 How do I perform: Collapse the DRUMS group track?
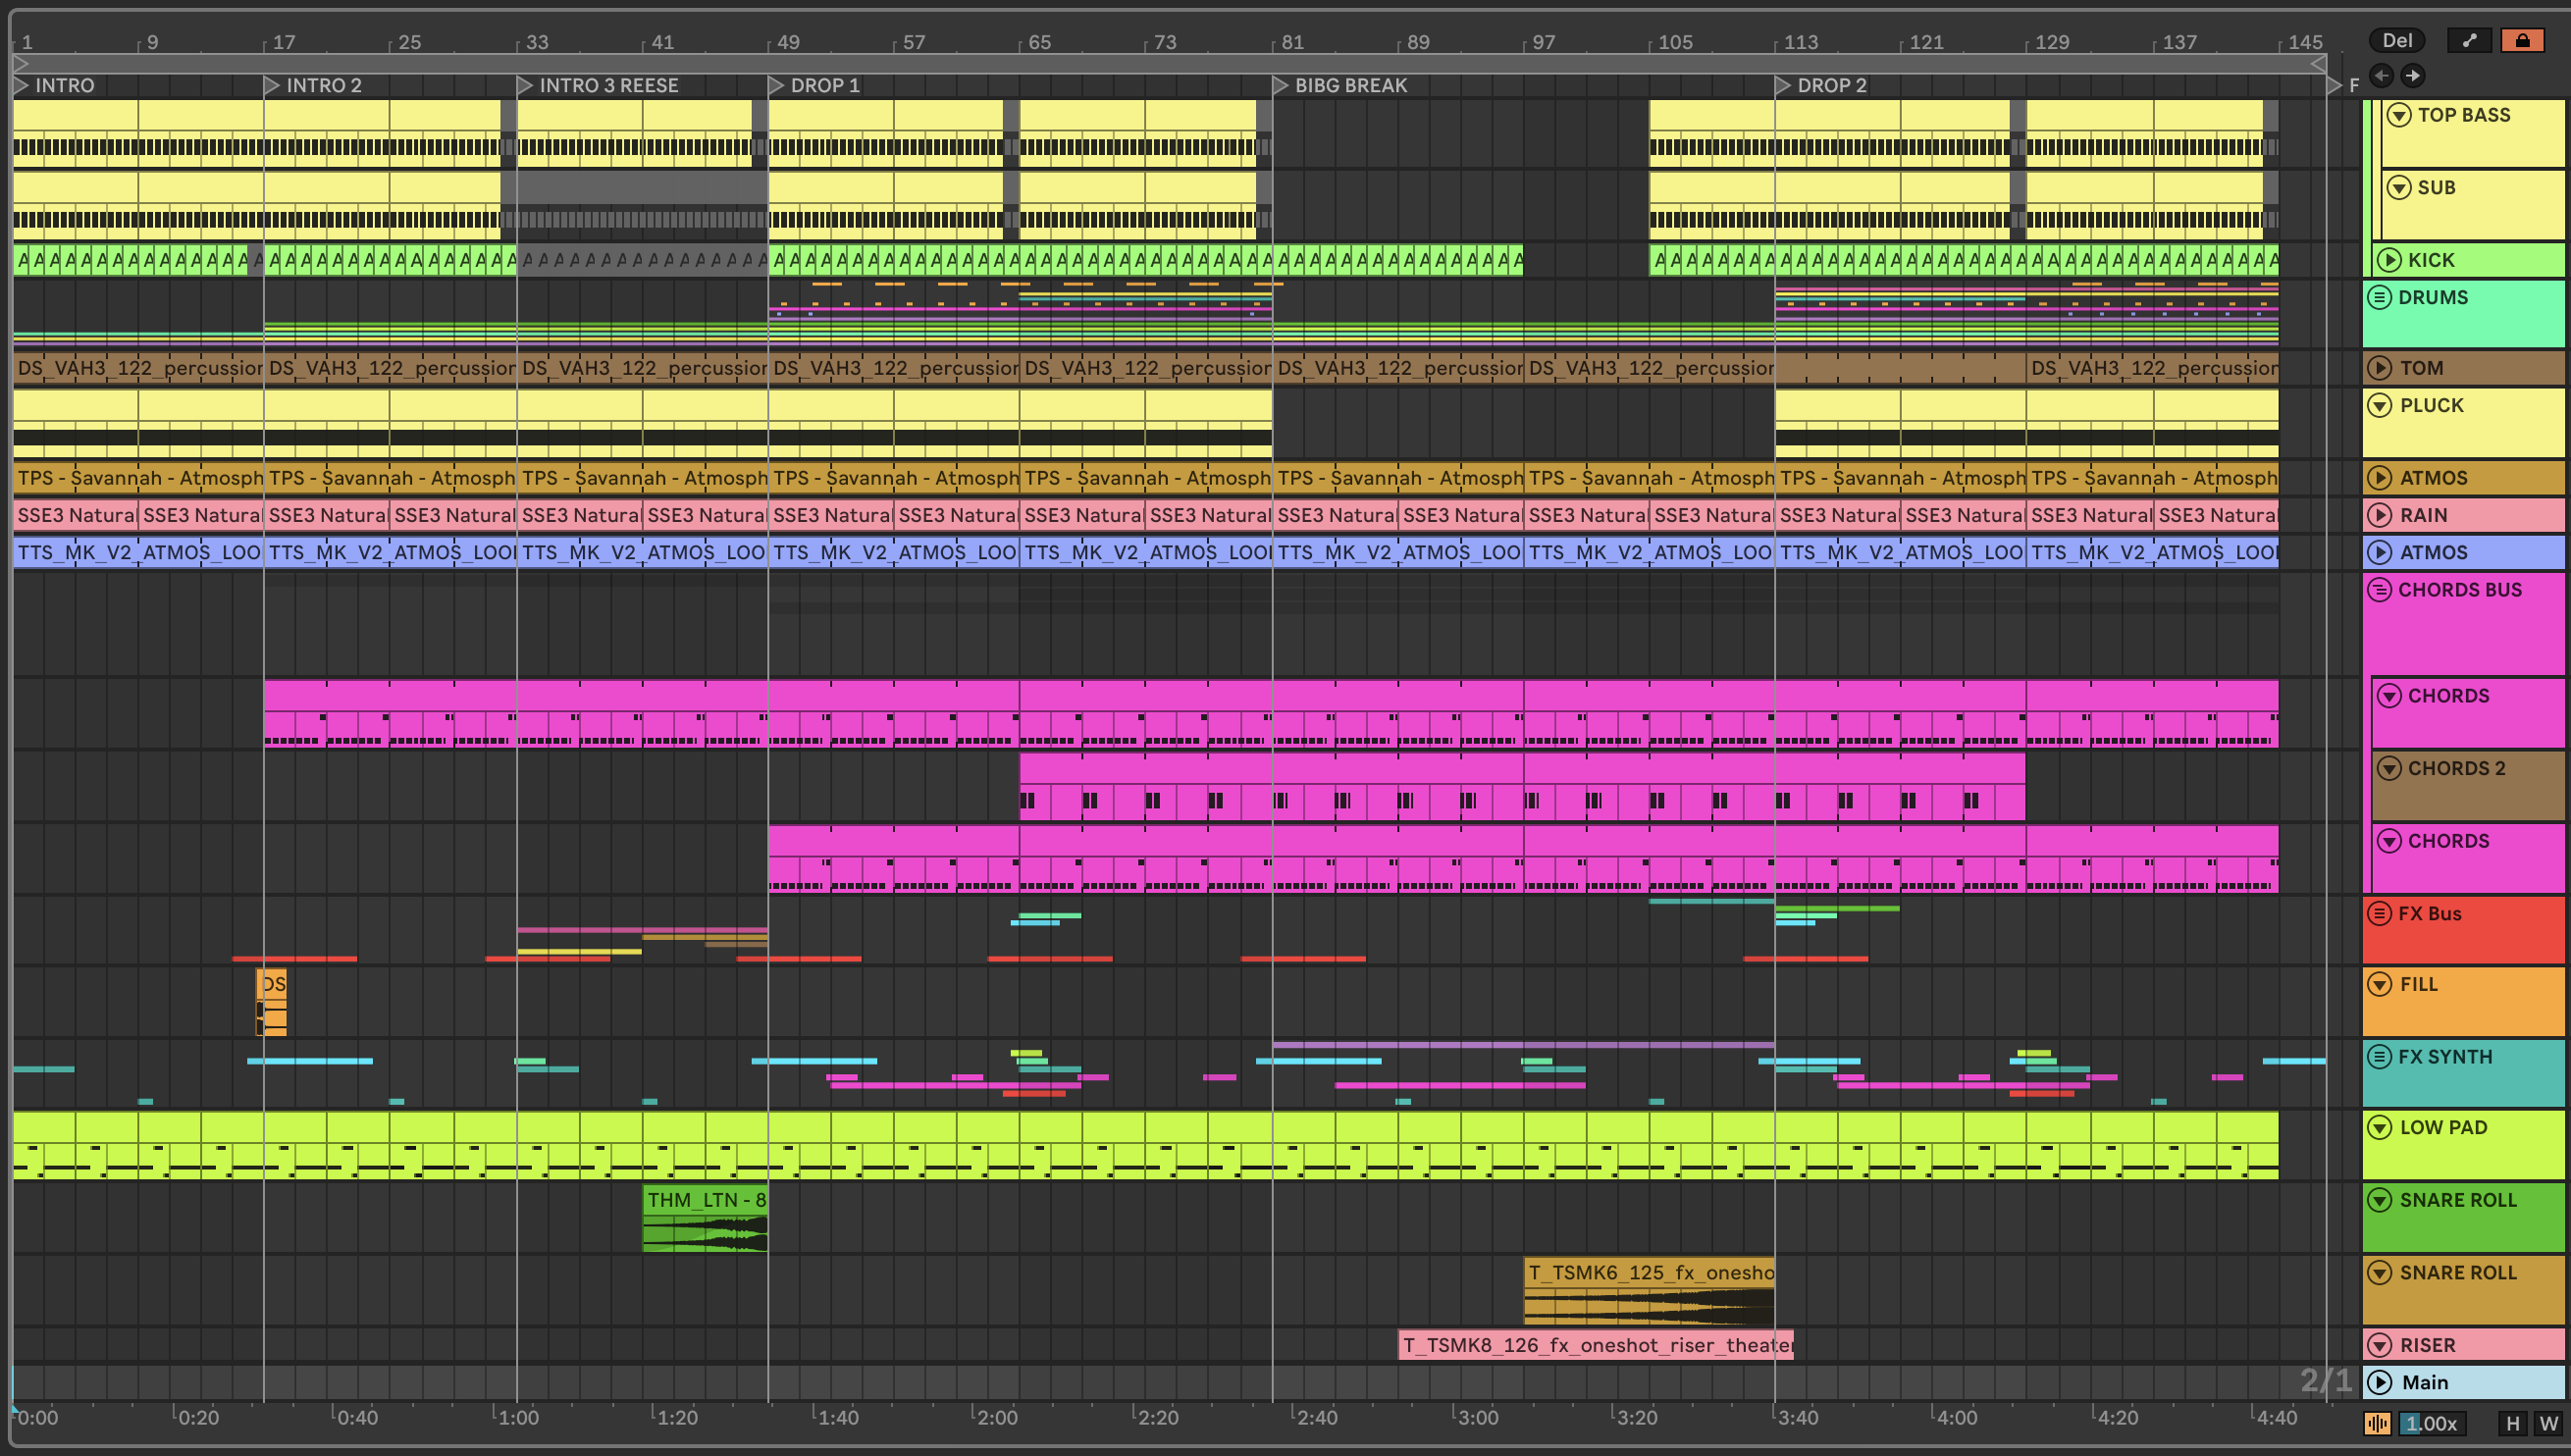coord(2379,297)
